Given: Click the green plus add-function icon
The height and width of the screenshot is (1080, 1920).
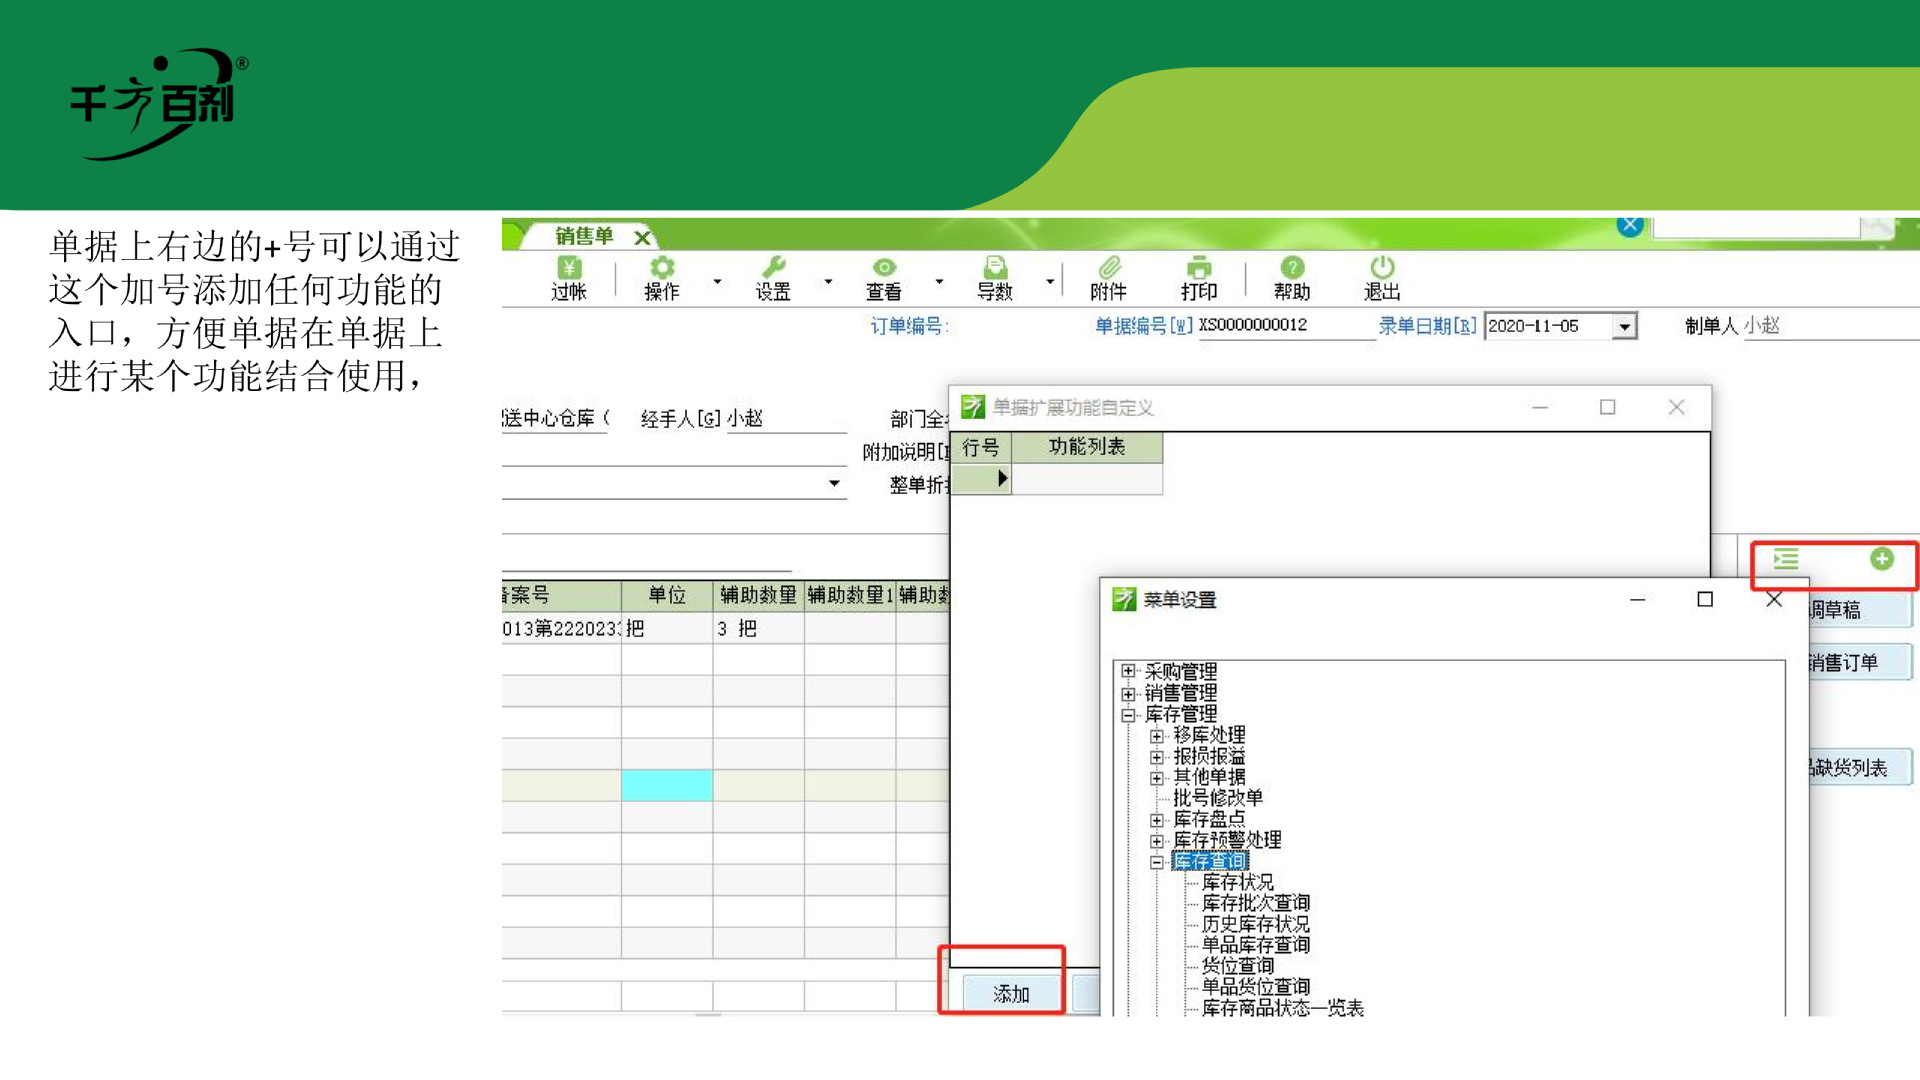Looking at the screenshot, I should tap(1881, 559).
